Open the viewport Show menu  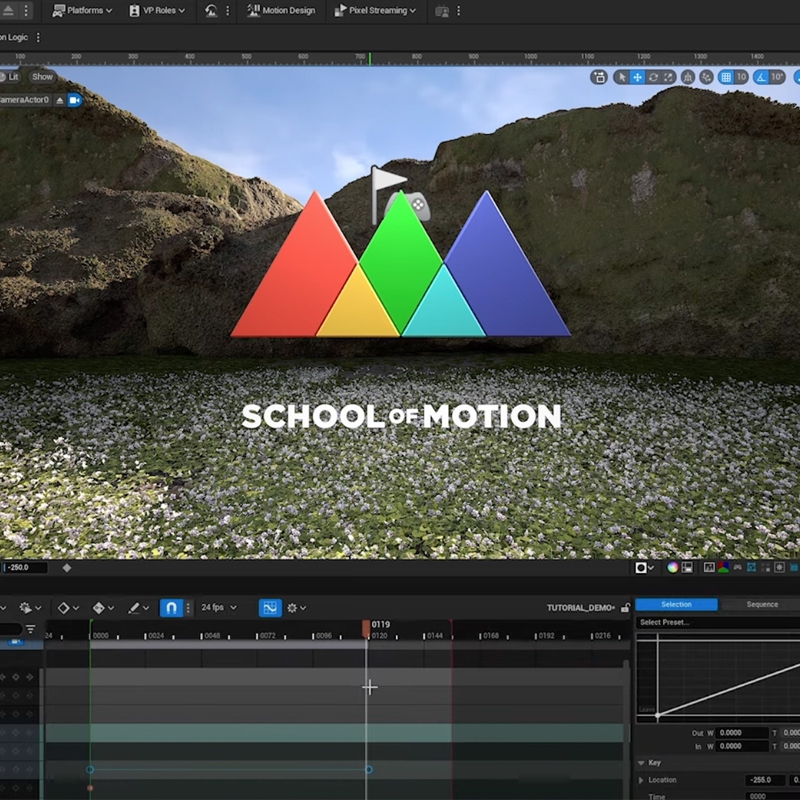42,77
